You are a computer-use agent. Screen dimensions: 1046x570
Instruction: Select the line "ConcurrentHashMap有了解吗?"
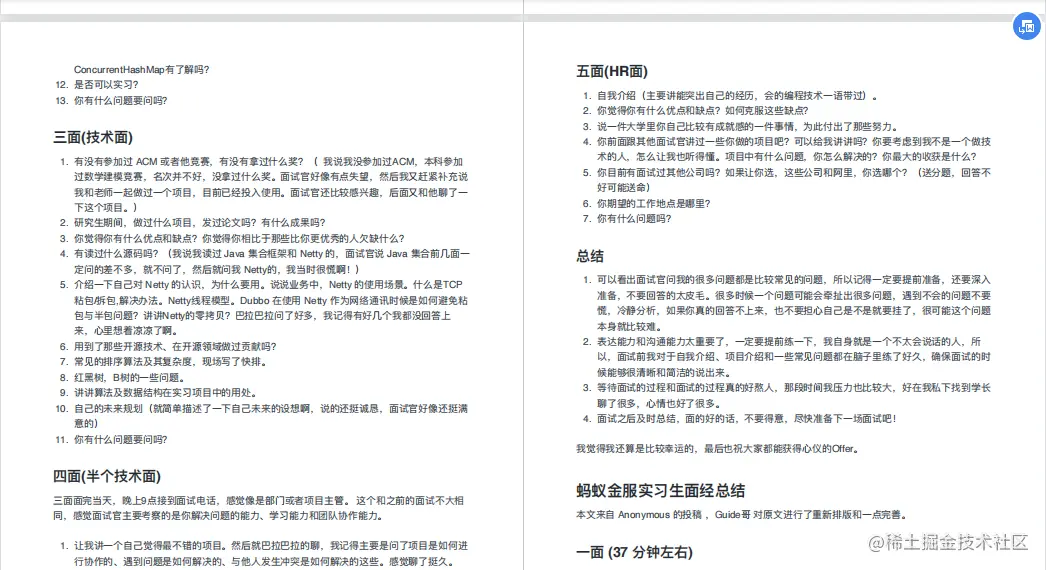tap(141, 69)
